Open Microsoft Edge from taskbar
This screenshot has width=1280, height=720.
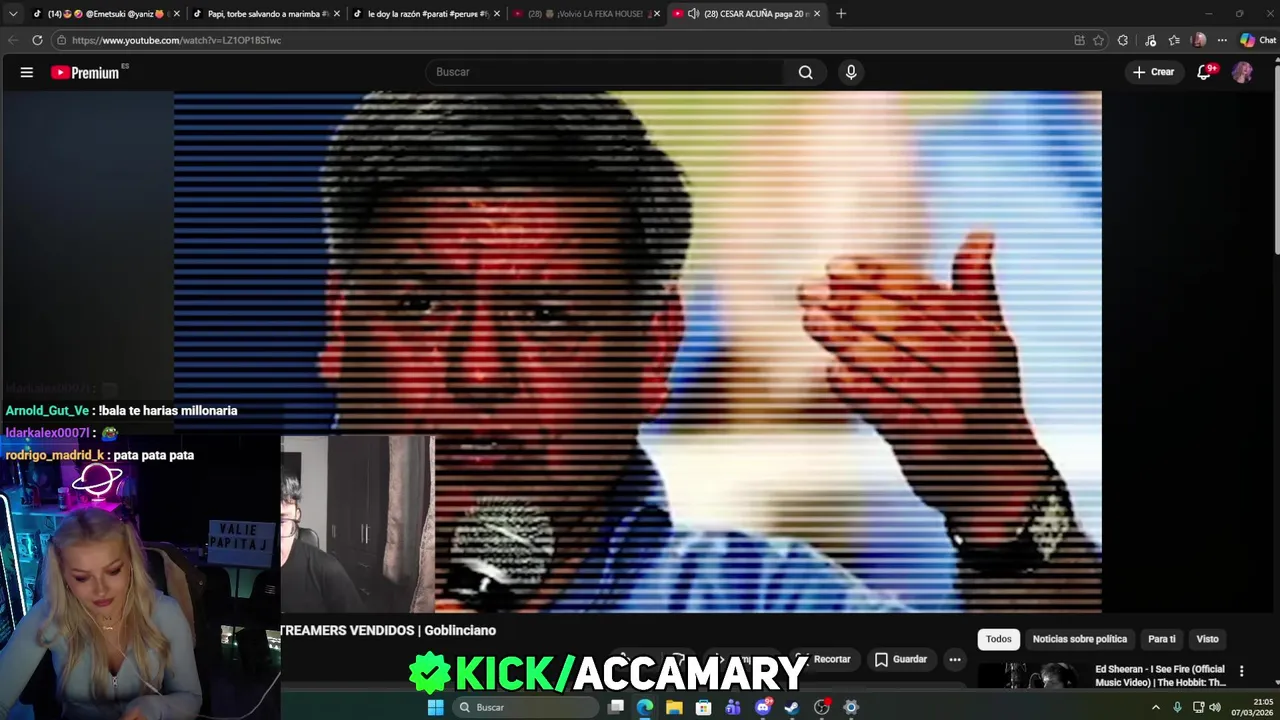click(645, 707)
